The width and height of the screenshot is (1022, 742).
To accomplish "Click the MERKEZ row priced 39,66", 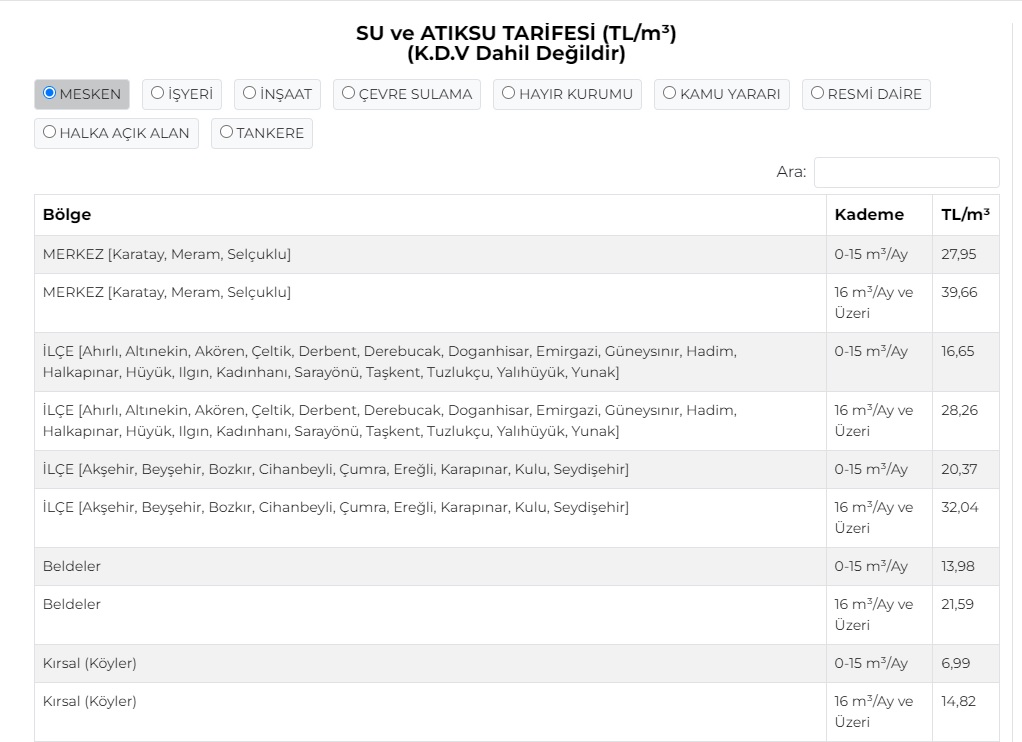I will [x=430, y=302].
